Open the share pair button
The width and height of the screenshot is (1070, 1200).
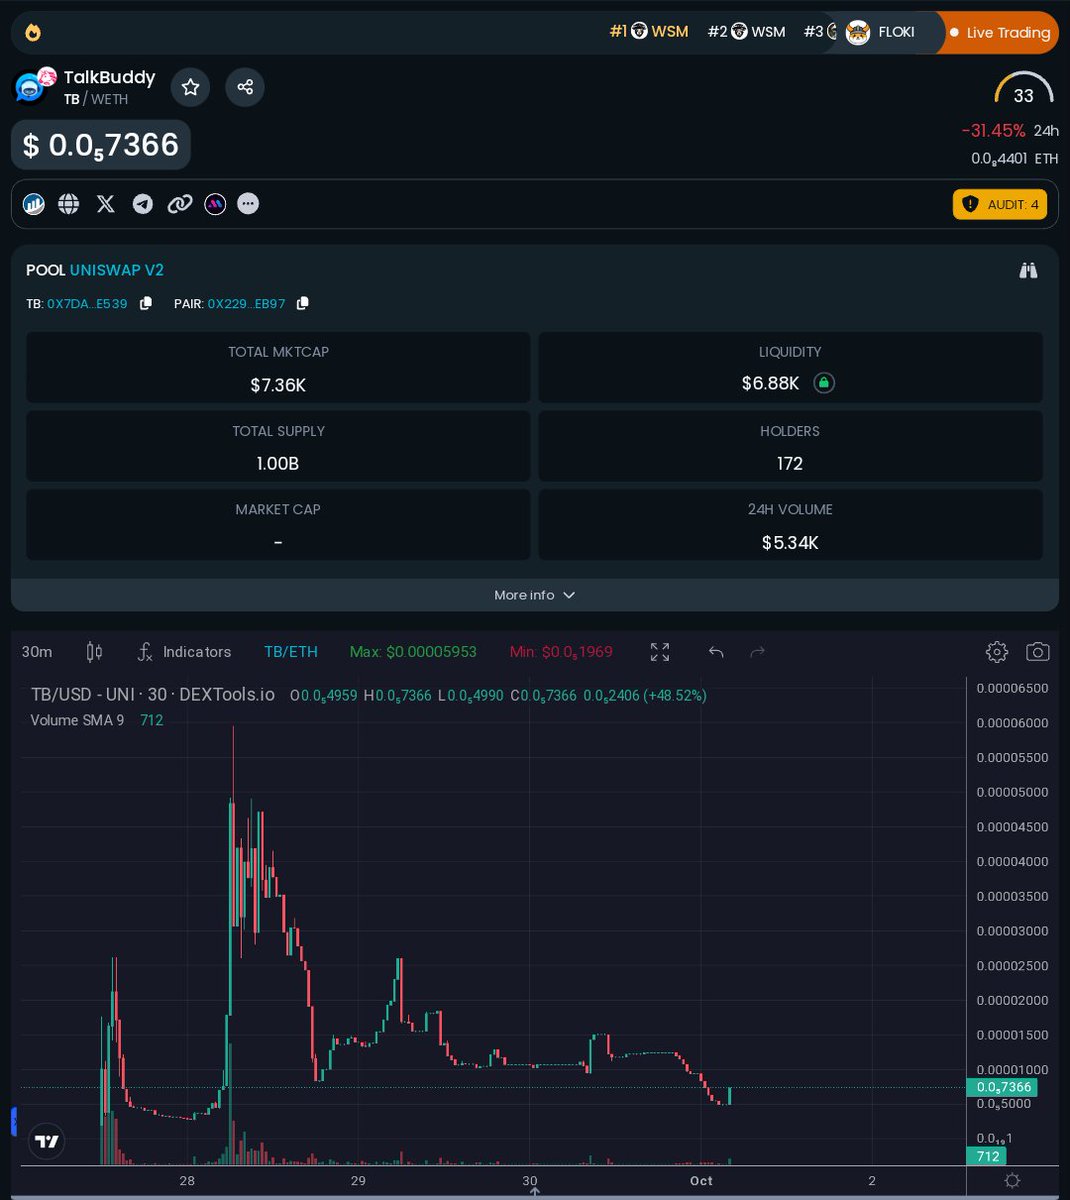click(245, 88)
